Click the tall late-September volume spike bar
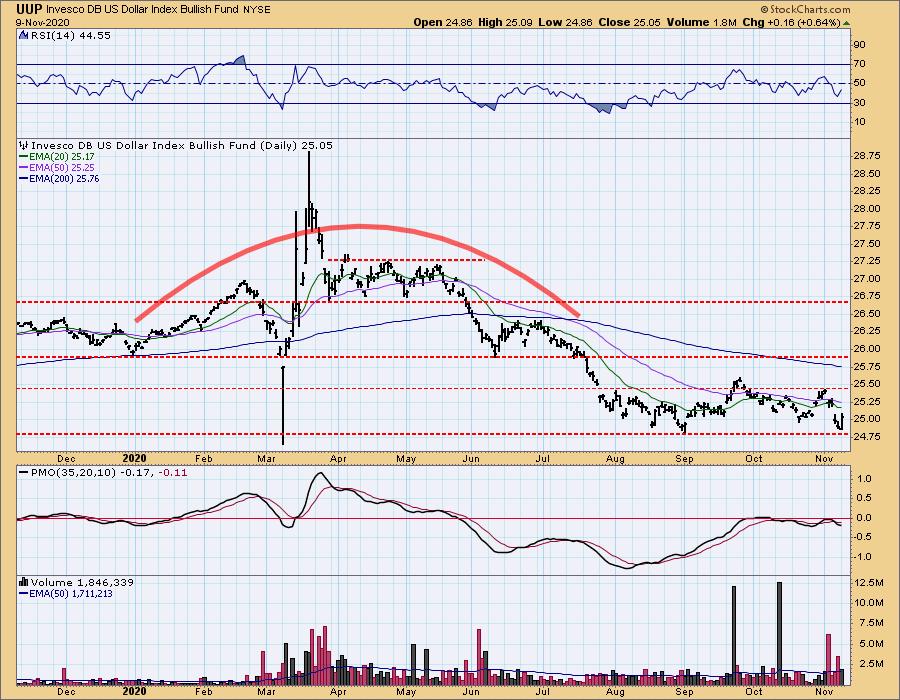Image resolution: width=900 pixels, height=700 pixels. tap(734, 636)
